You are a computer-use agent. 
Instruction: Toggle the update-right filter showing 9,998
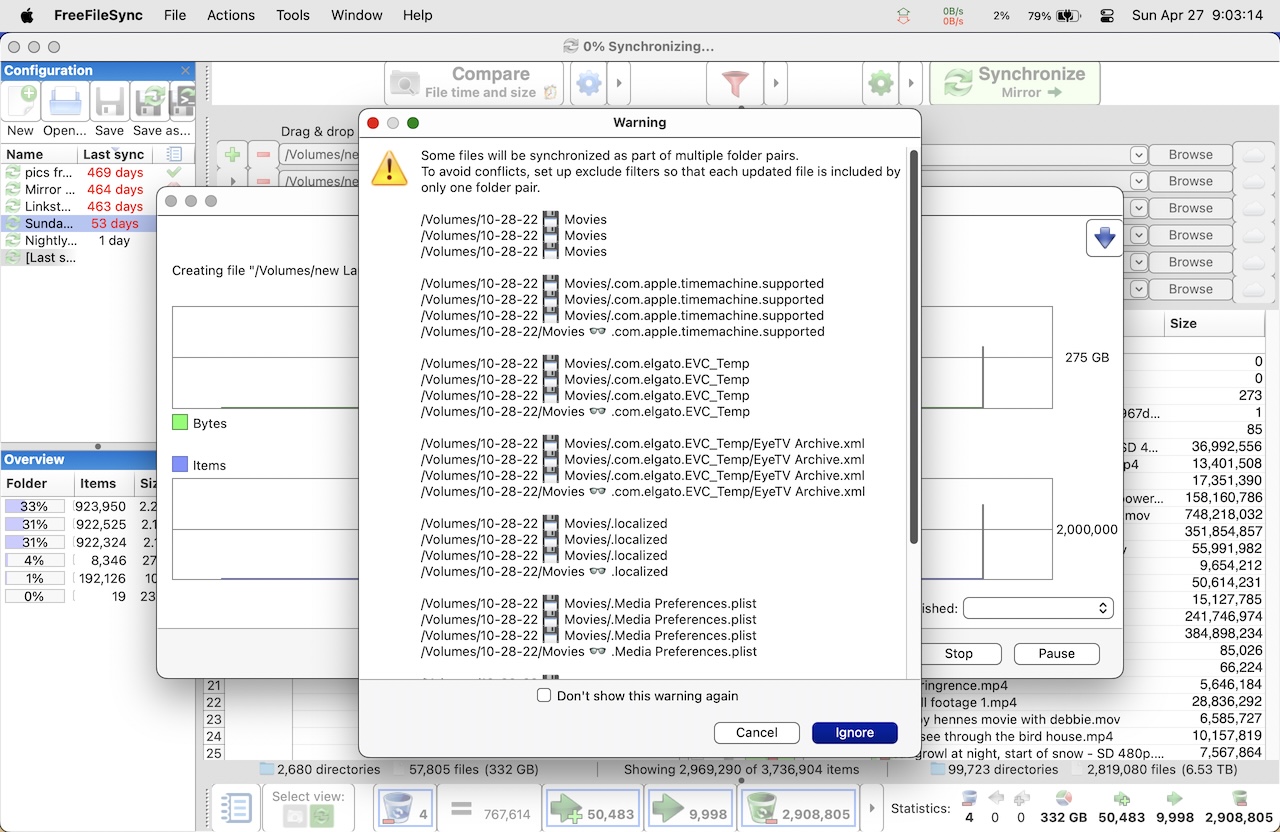(x=689, y=808)
